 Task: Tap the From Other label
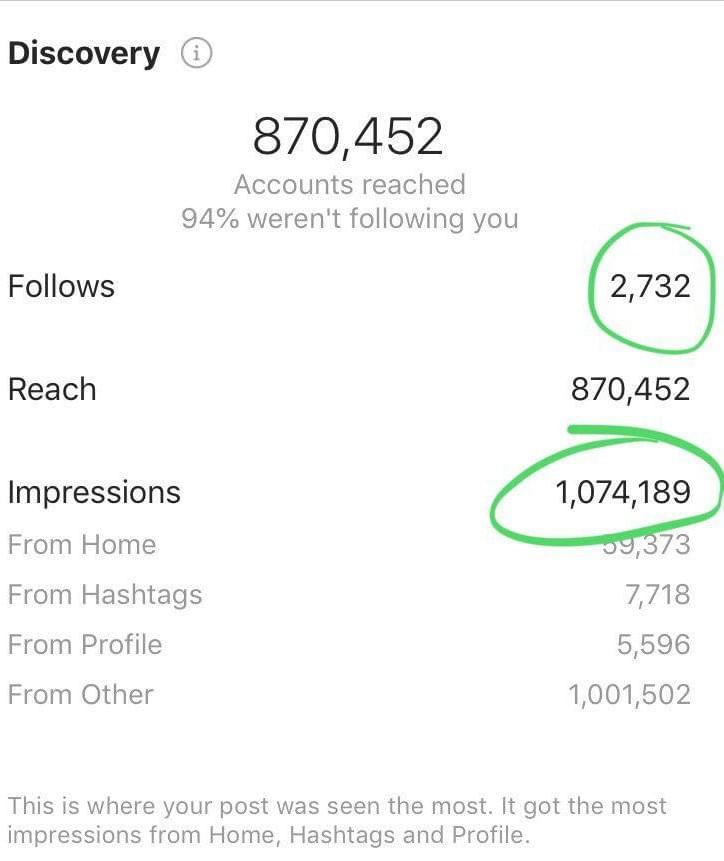81,695
